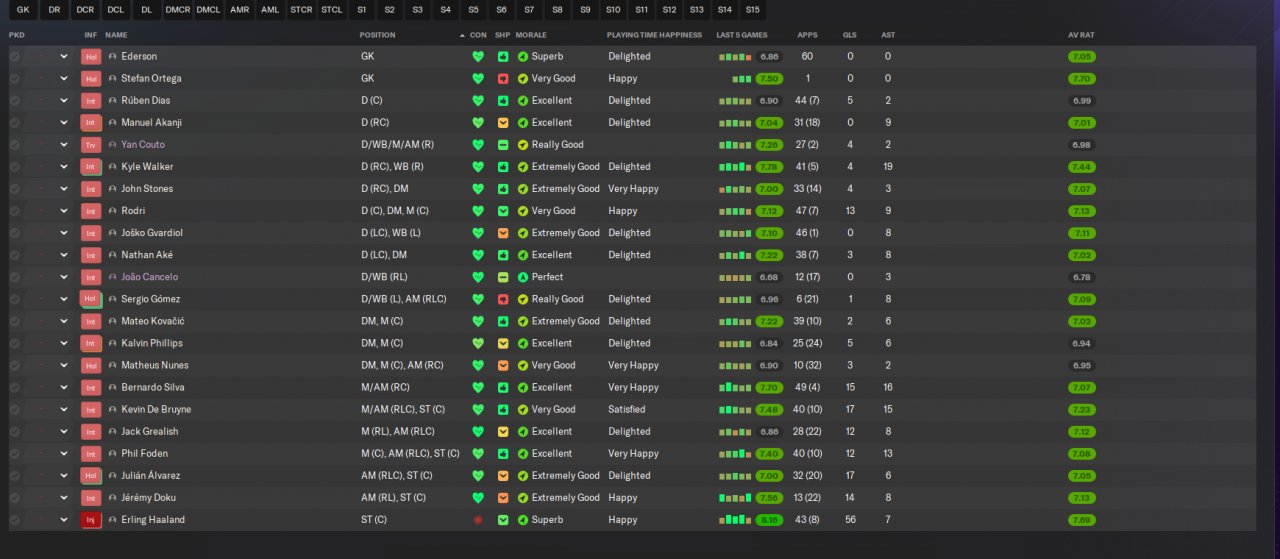The width and height of the screenshot is (1280, 559).
Task: Click Julián Álvarez's Hol status badge
Action: pyautogui.click(x=91, y=476)
